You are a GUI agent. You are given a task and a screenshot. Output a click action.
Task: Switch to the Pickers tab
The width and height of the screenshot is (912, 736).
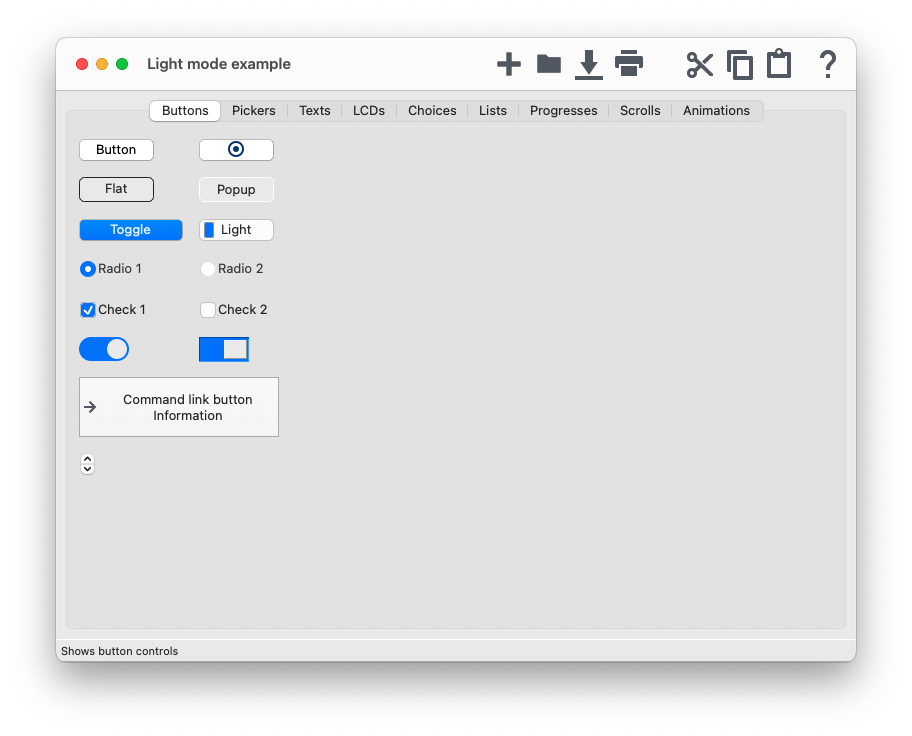coord(253,111)
